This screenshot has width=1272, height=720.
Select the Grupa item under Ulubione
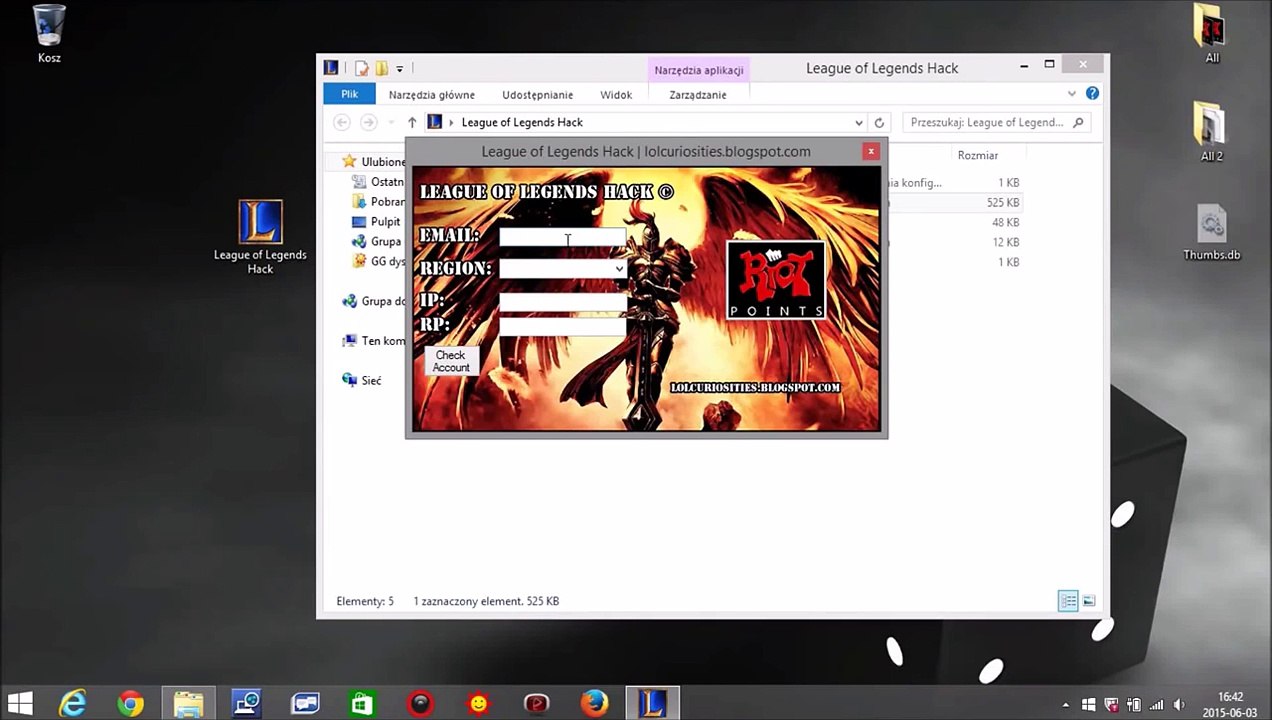click(377, 241)
